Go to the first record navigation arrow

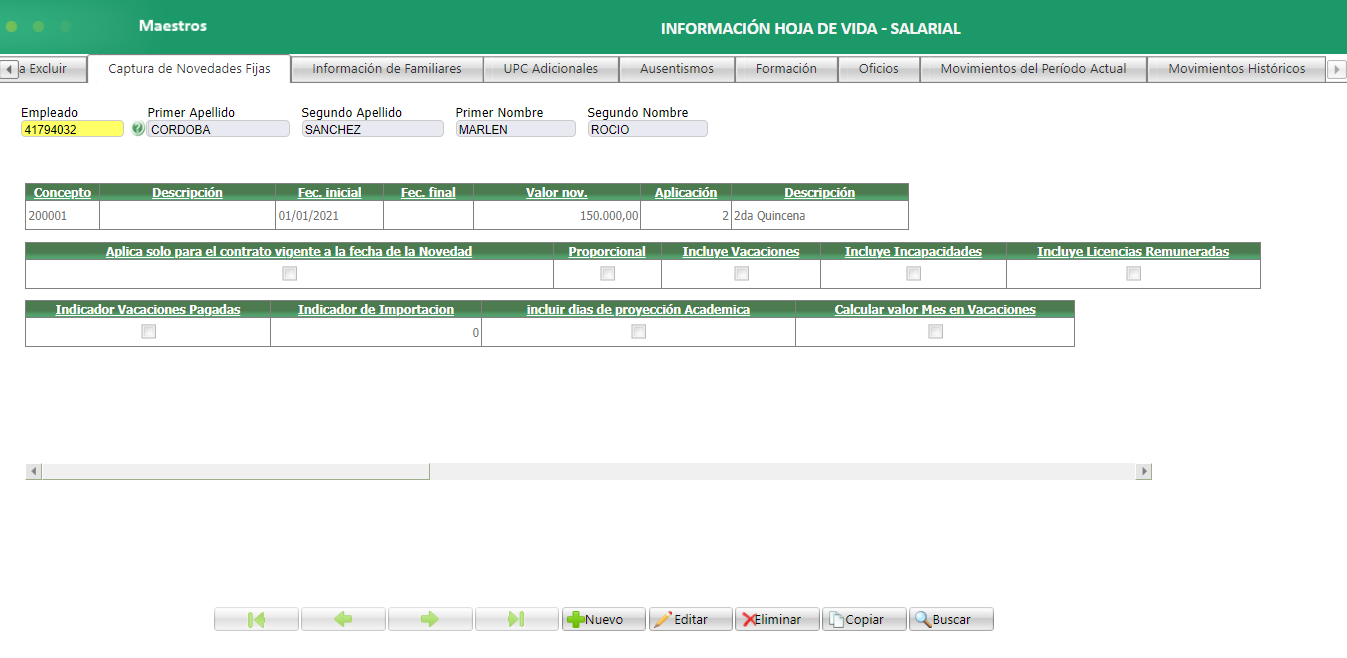(x=256, y=619)
